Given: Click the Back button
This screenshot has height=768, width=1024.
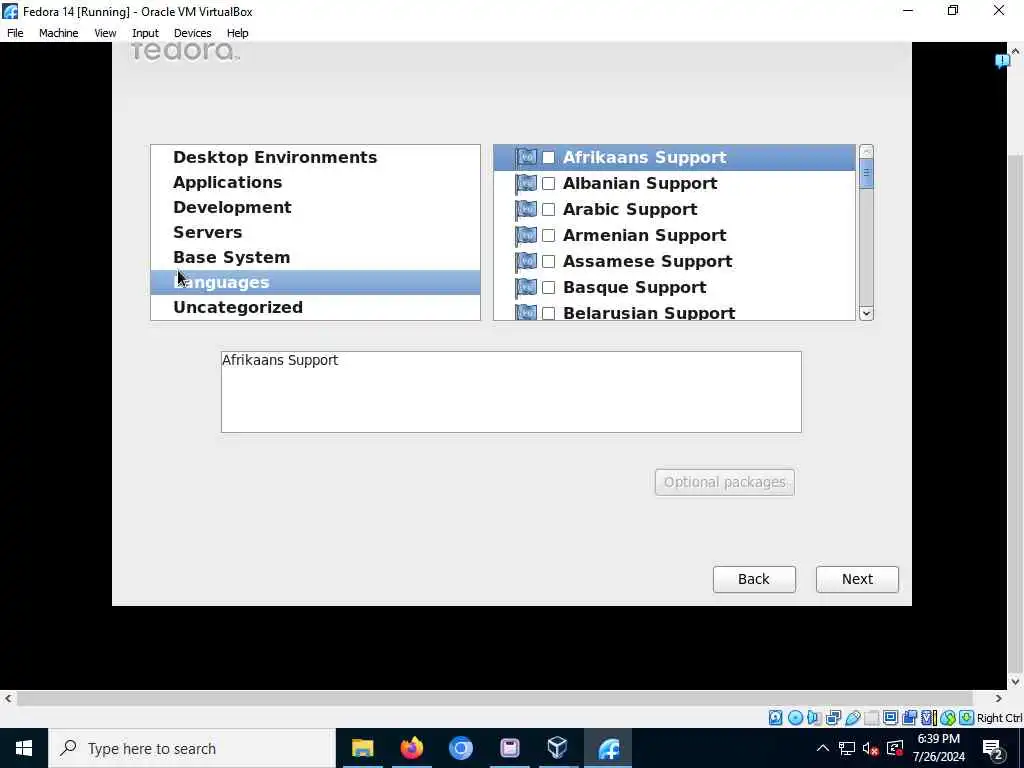Looking at the screenshot, I should 754,579.
